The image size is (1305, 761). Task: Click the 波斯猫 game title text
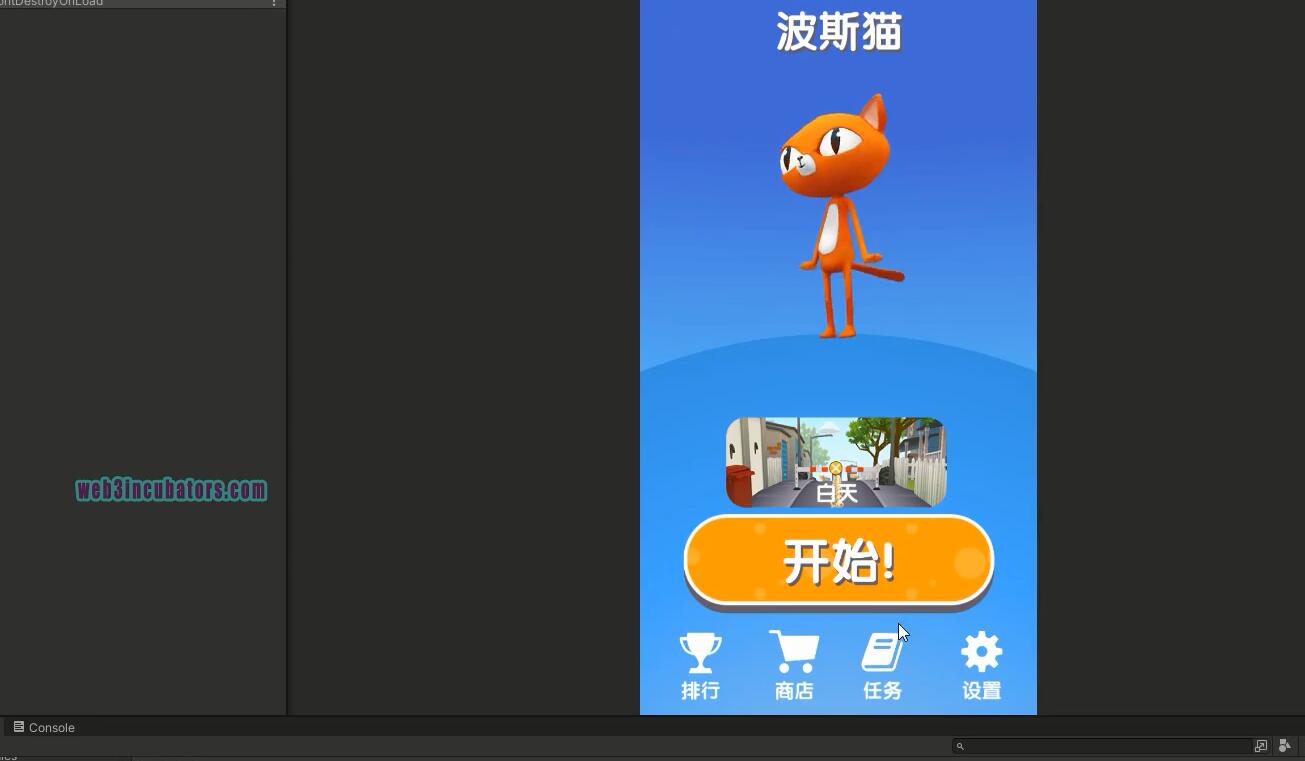pos(836,31)
